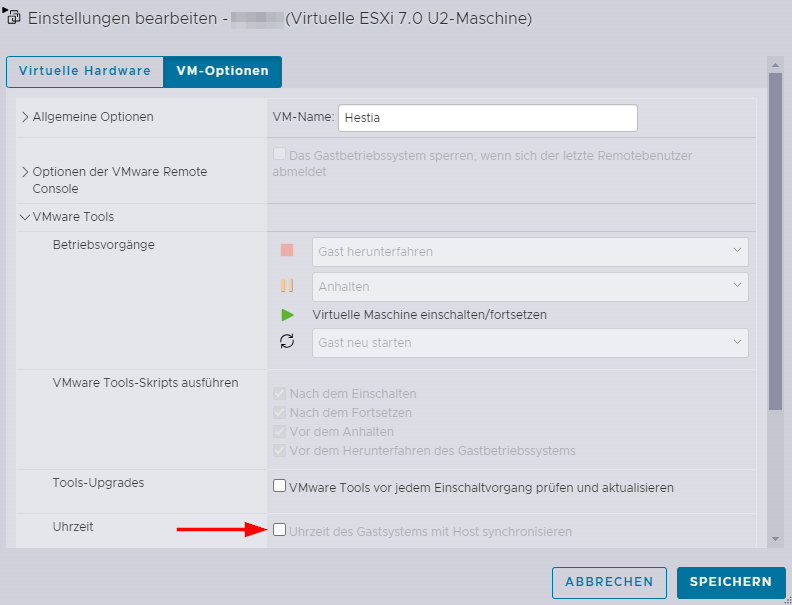Toggle 'Nach dem Fortsetzen' script checkbox

click(279, 413)
